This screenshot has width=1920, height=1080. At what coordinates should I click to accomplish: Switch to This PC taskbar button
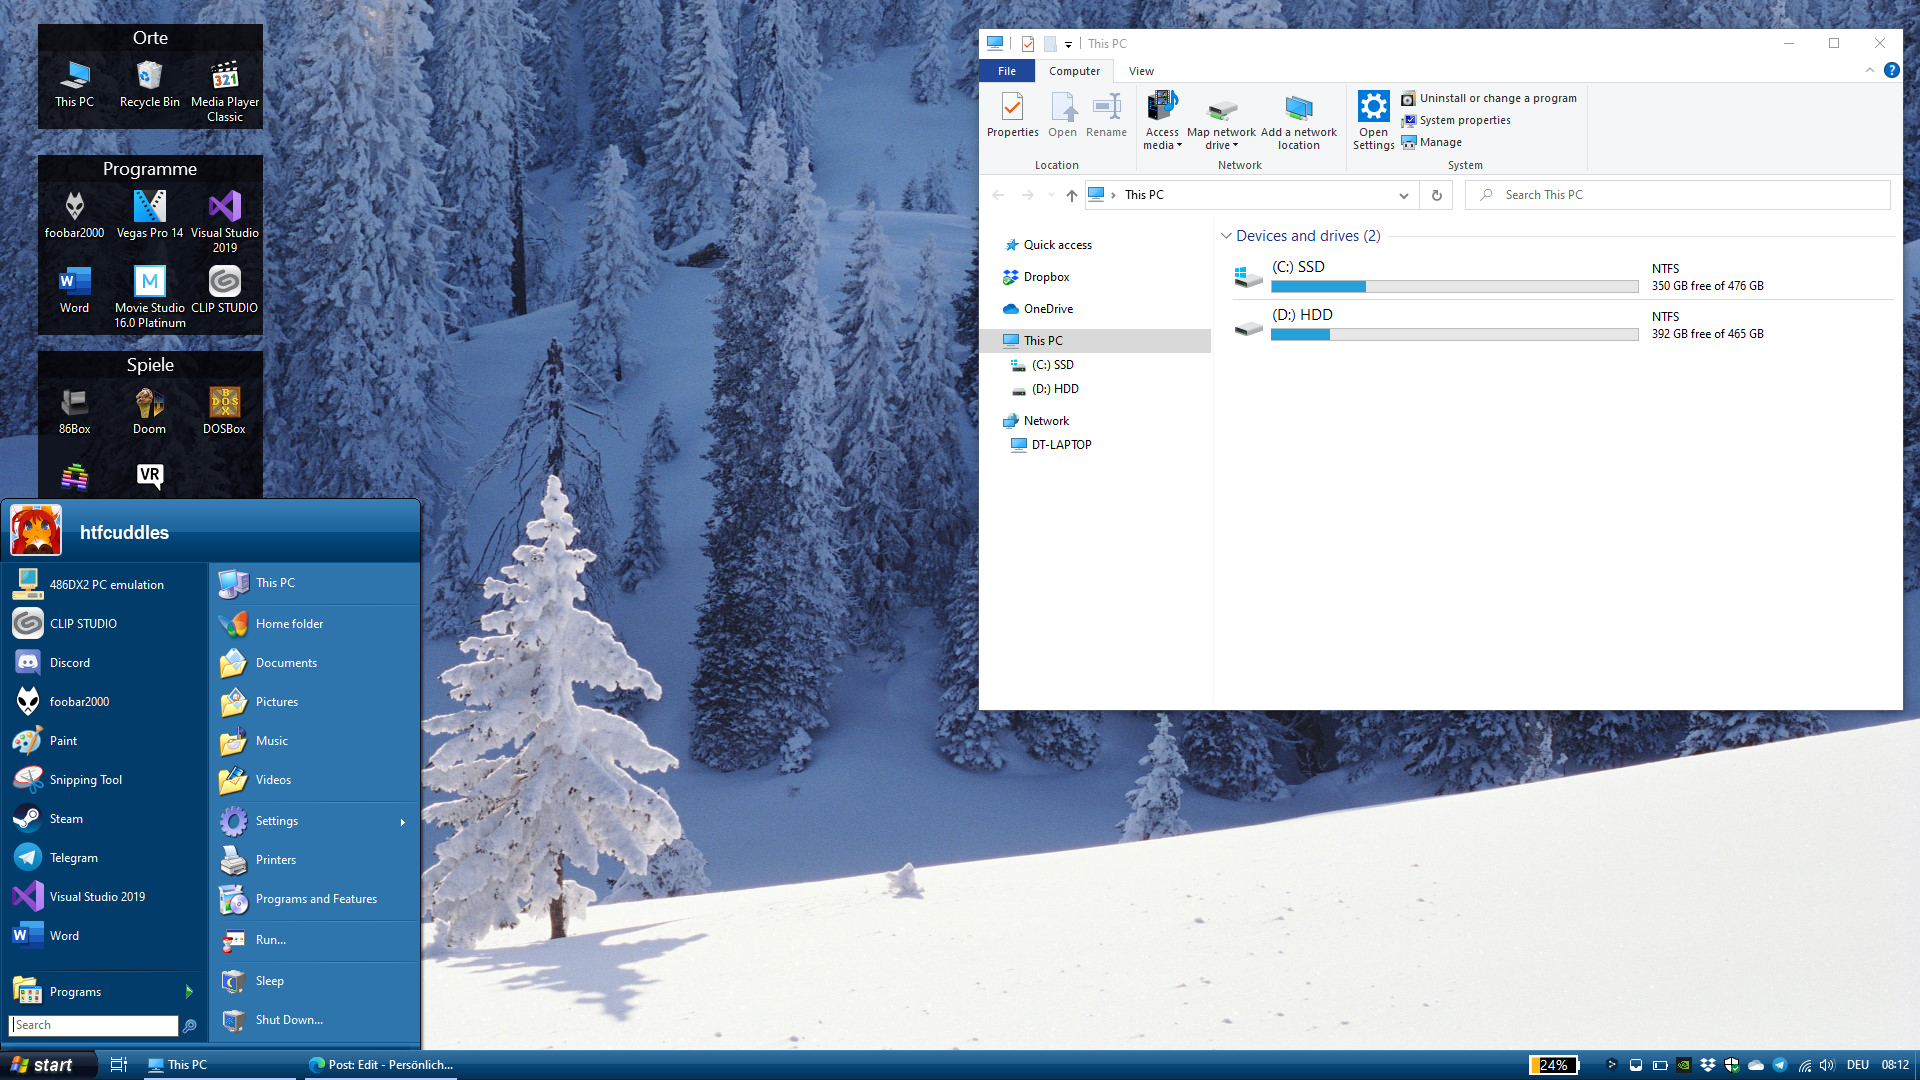pos(217,1065)
